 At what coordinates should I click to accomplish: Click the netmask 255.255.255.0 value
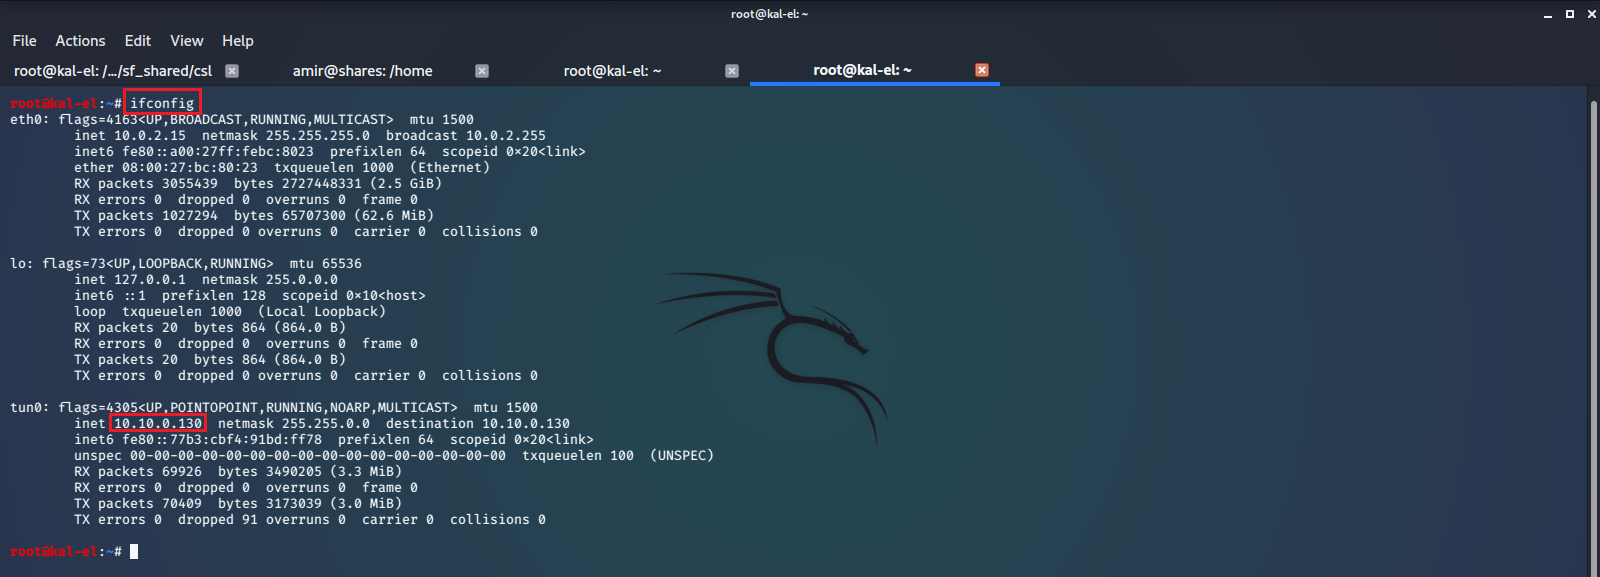coord(318,135)
